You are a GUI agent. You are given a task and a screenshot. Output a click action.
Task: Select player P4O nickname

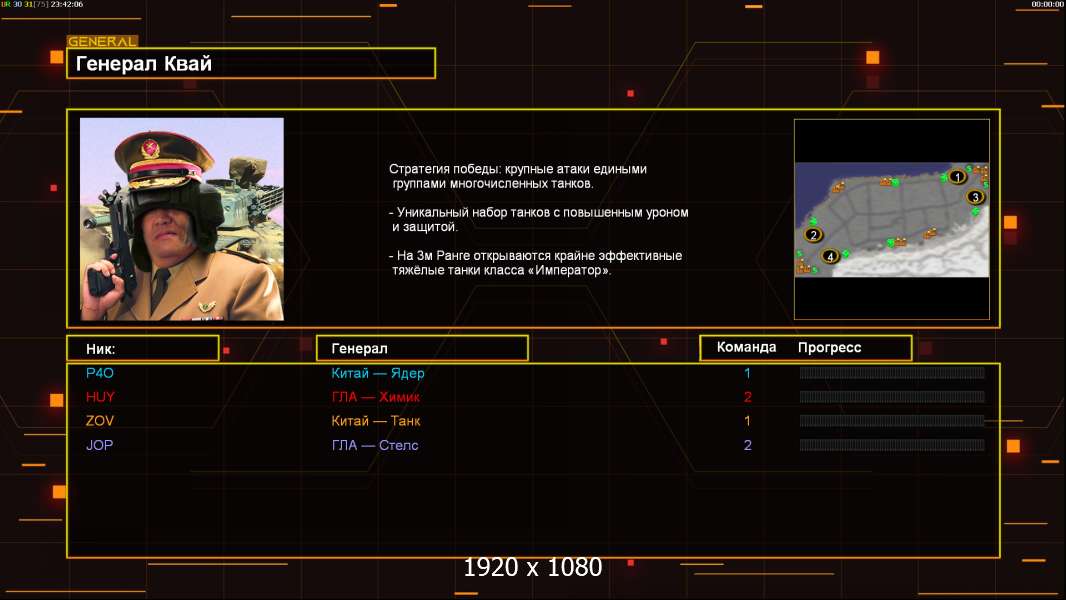pyautogui.click(x=100, y=373)
